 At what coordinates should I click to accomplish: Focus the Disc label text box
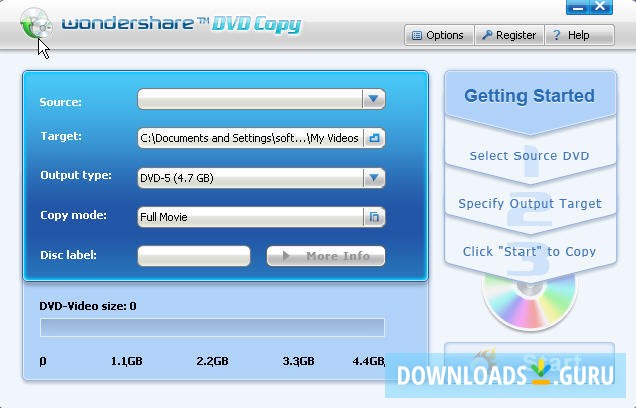tap(194, 256)
